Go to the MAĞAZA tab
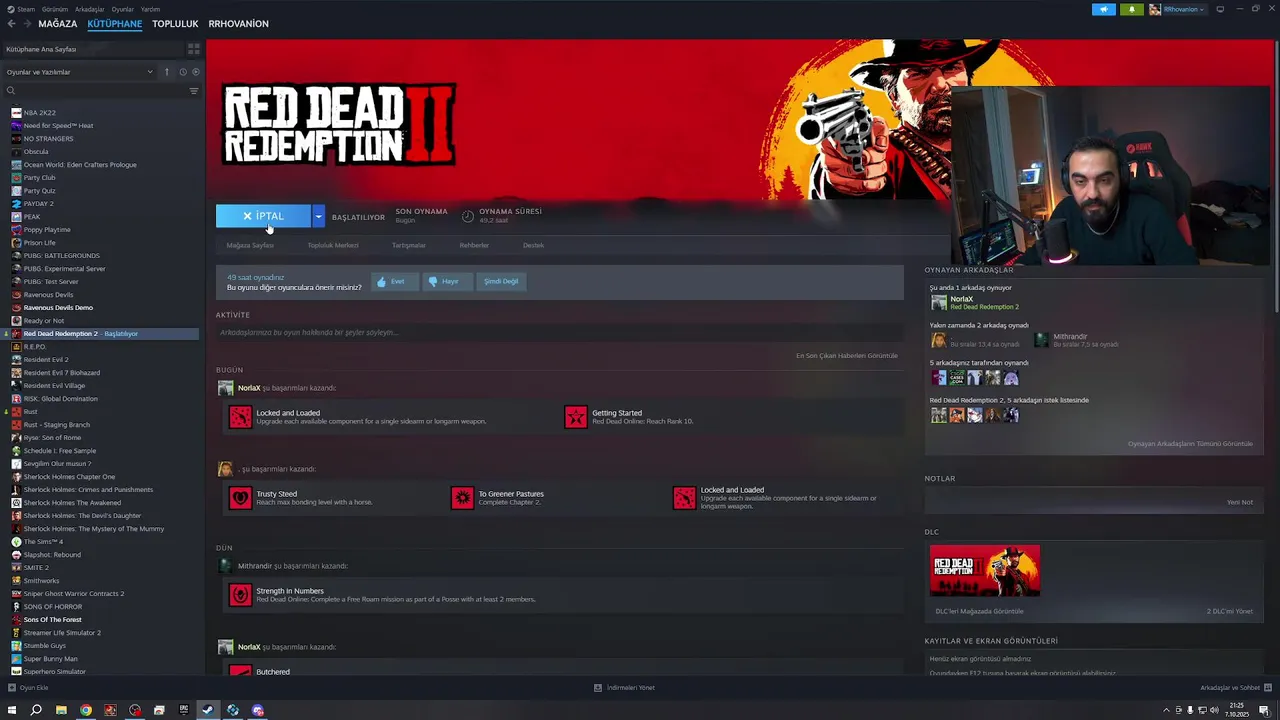 coord(58,24)
